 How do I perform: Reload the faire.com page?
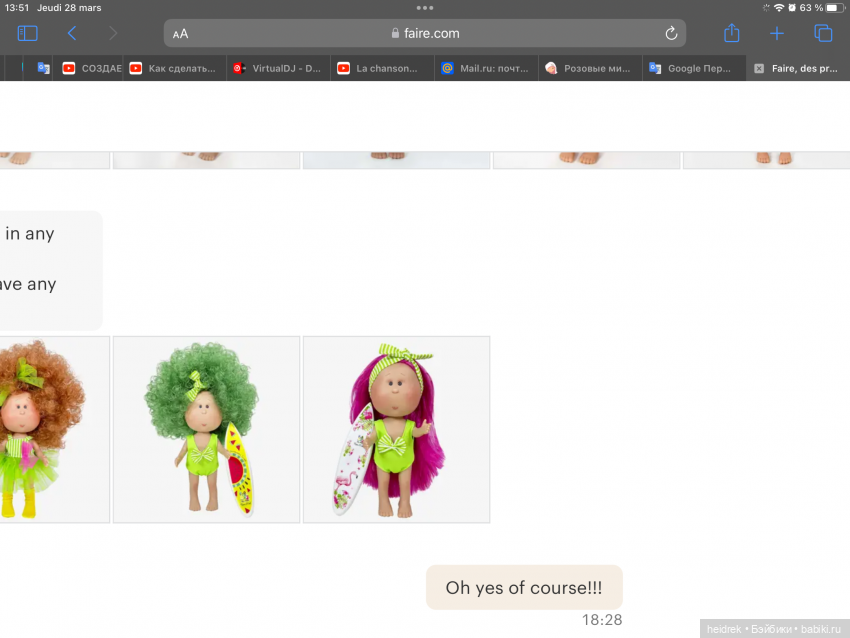click(x=671, y=33)
